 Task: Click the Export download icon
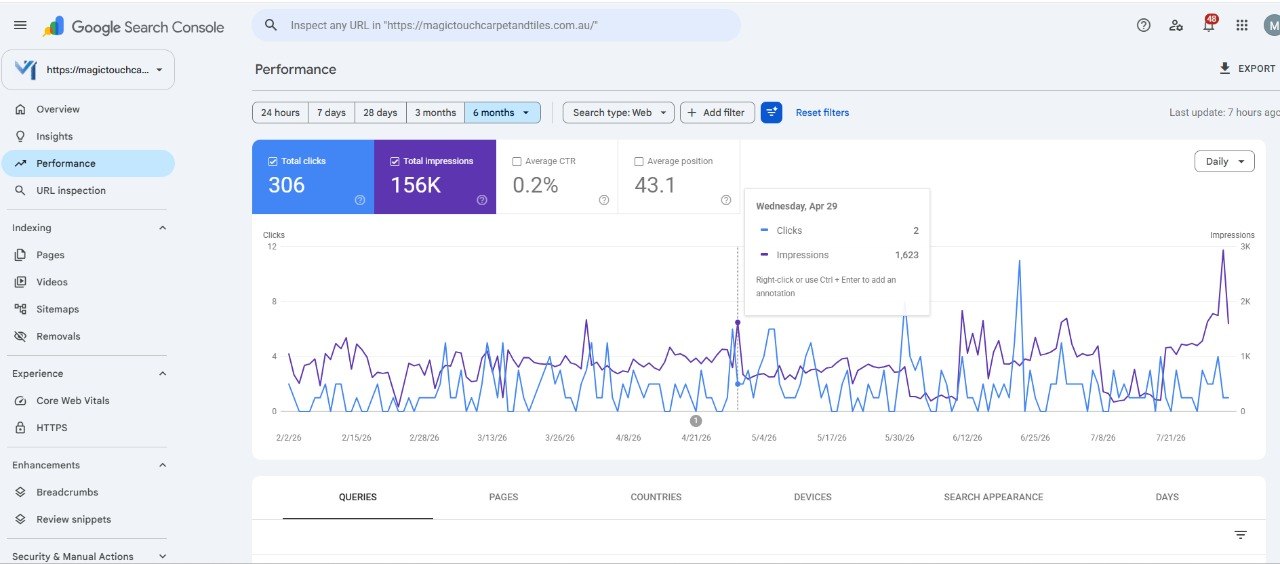pyautogui.click(x=1225, y=69)
